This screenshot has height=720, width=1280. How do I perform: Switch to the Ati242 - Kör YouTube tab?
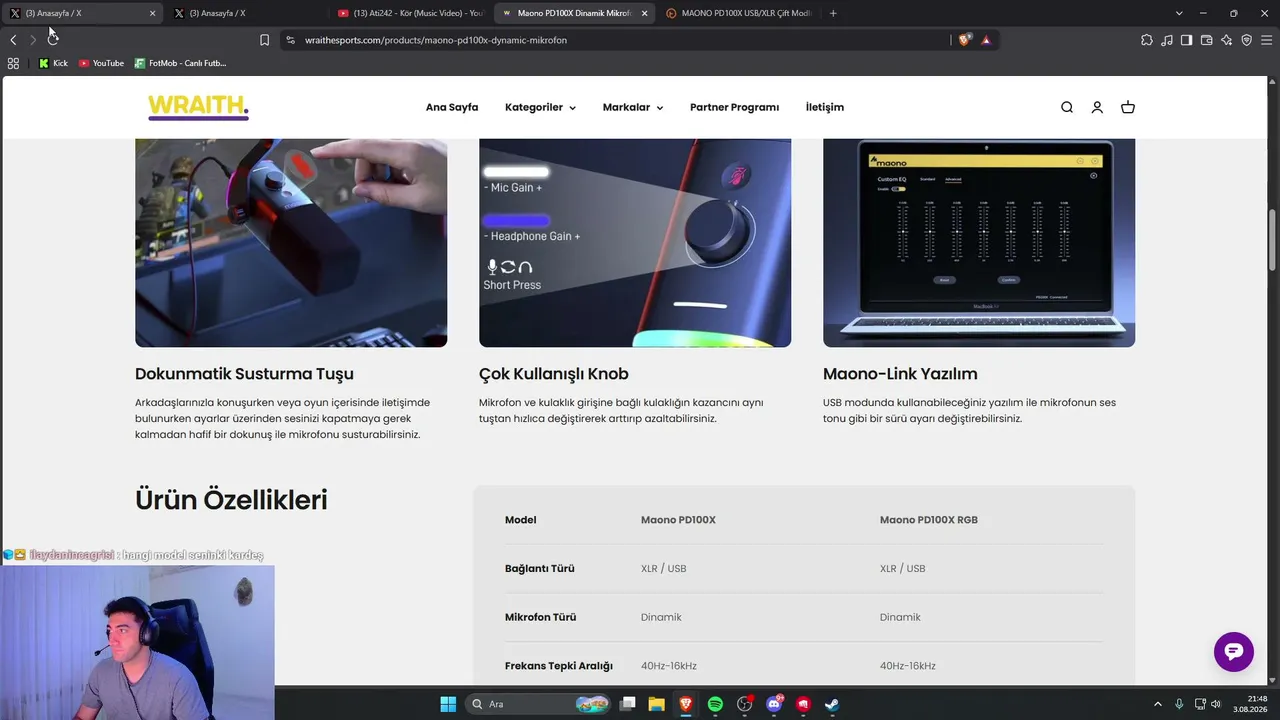[410, 13]
